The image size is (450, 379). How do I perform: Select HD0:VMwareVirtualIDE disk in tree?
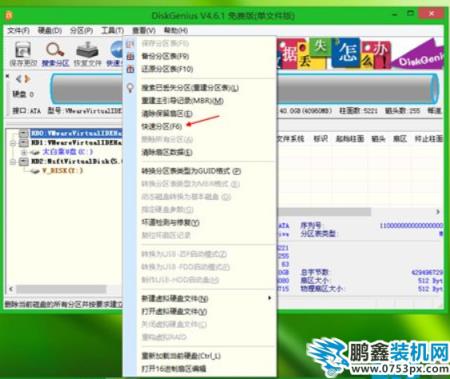pos(76,133)
